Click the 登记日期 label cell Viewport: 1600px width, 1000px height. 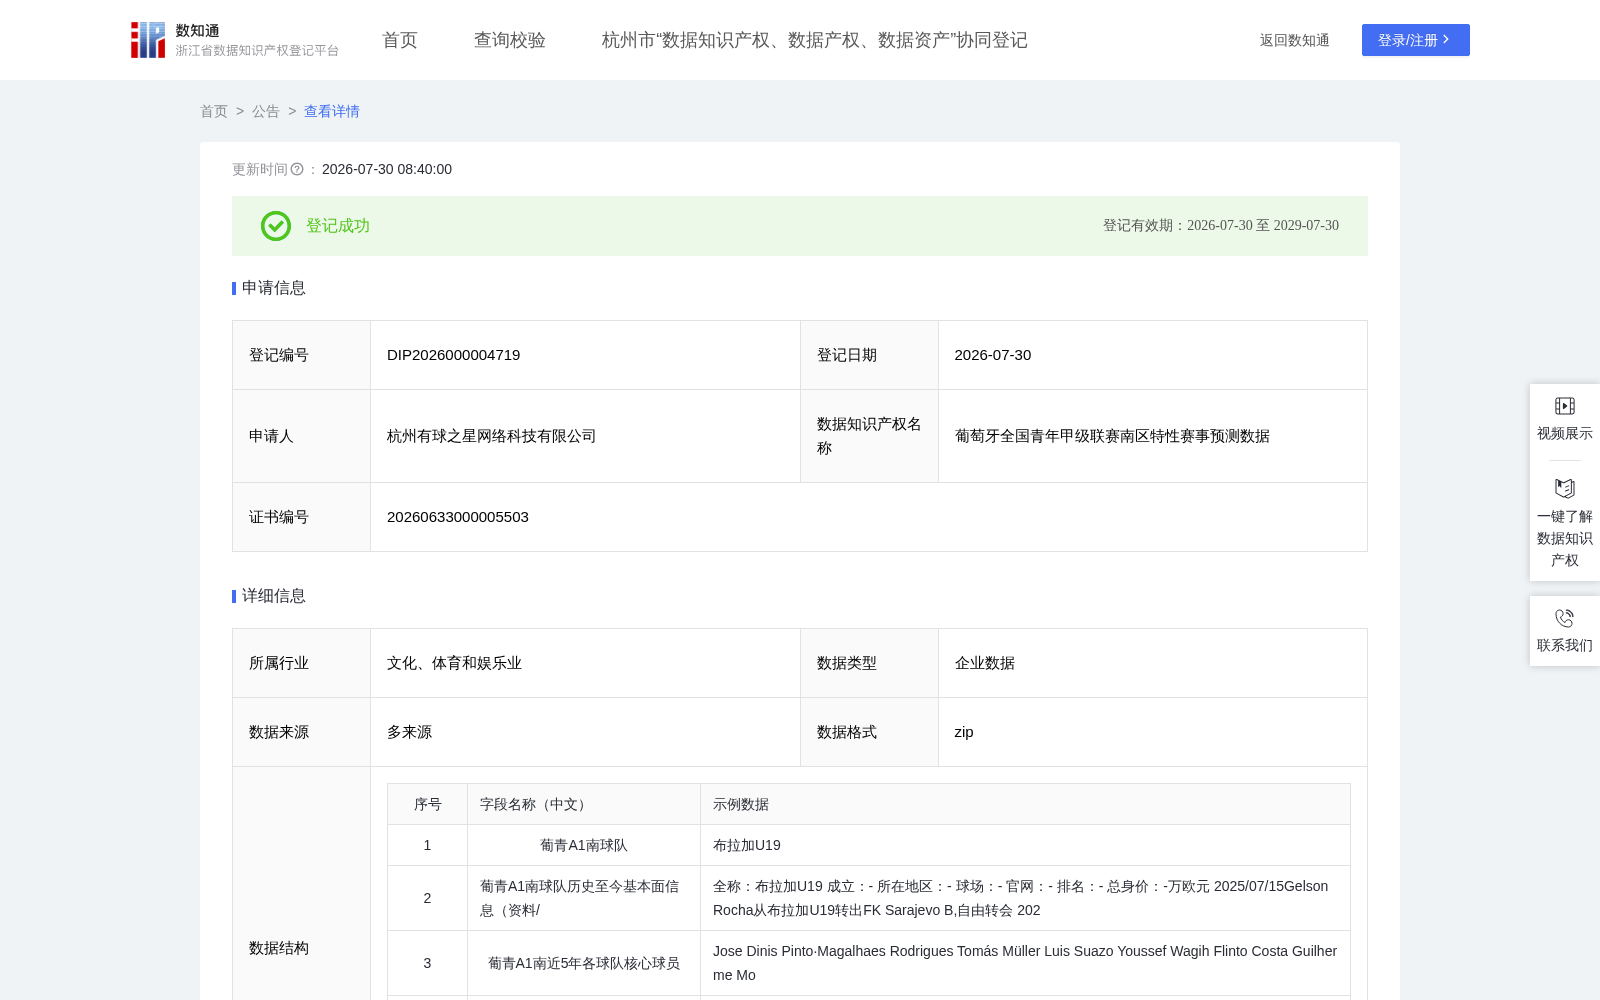(869, 355)
